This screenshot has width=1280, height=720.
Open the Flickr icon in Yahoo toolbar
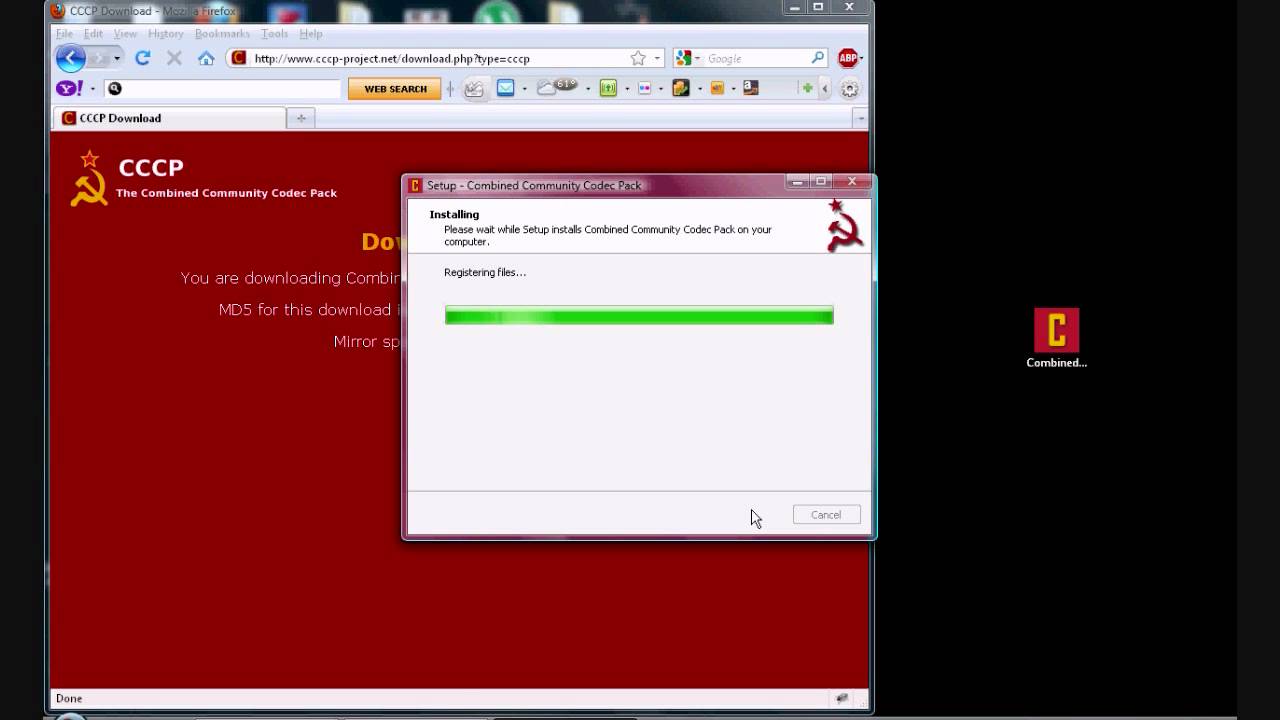[644, 88]
